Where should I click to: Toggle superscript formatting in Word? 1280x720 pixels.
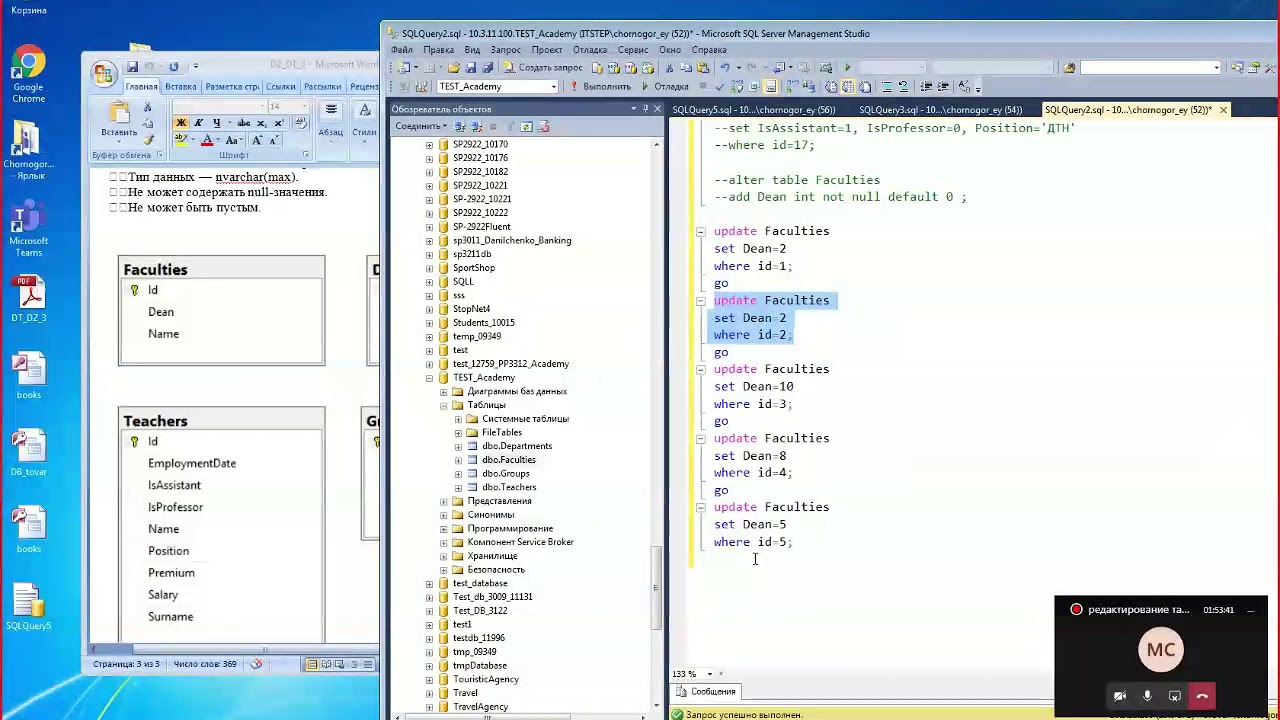coord(278,123)
